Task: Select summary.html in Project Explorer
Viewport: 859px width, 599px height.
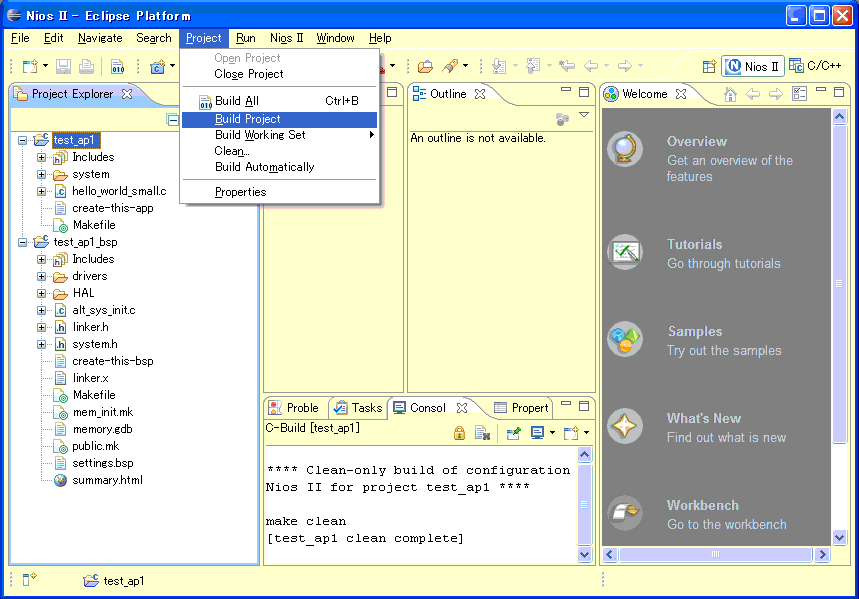Action: point(107,480)
